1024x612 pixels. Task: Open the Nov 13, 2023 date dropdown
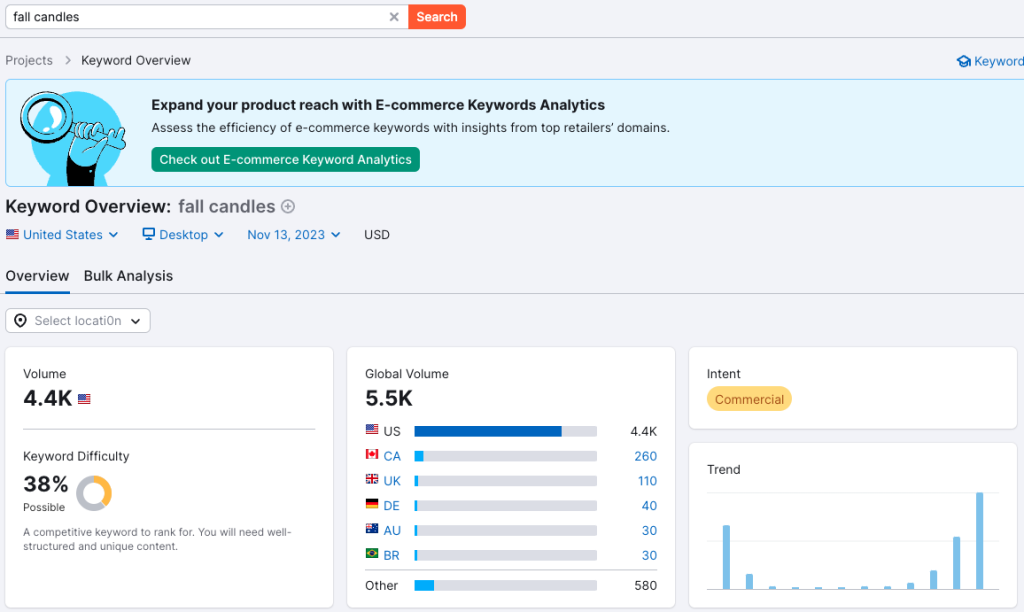(x=293, y=235)
